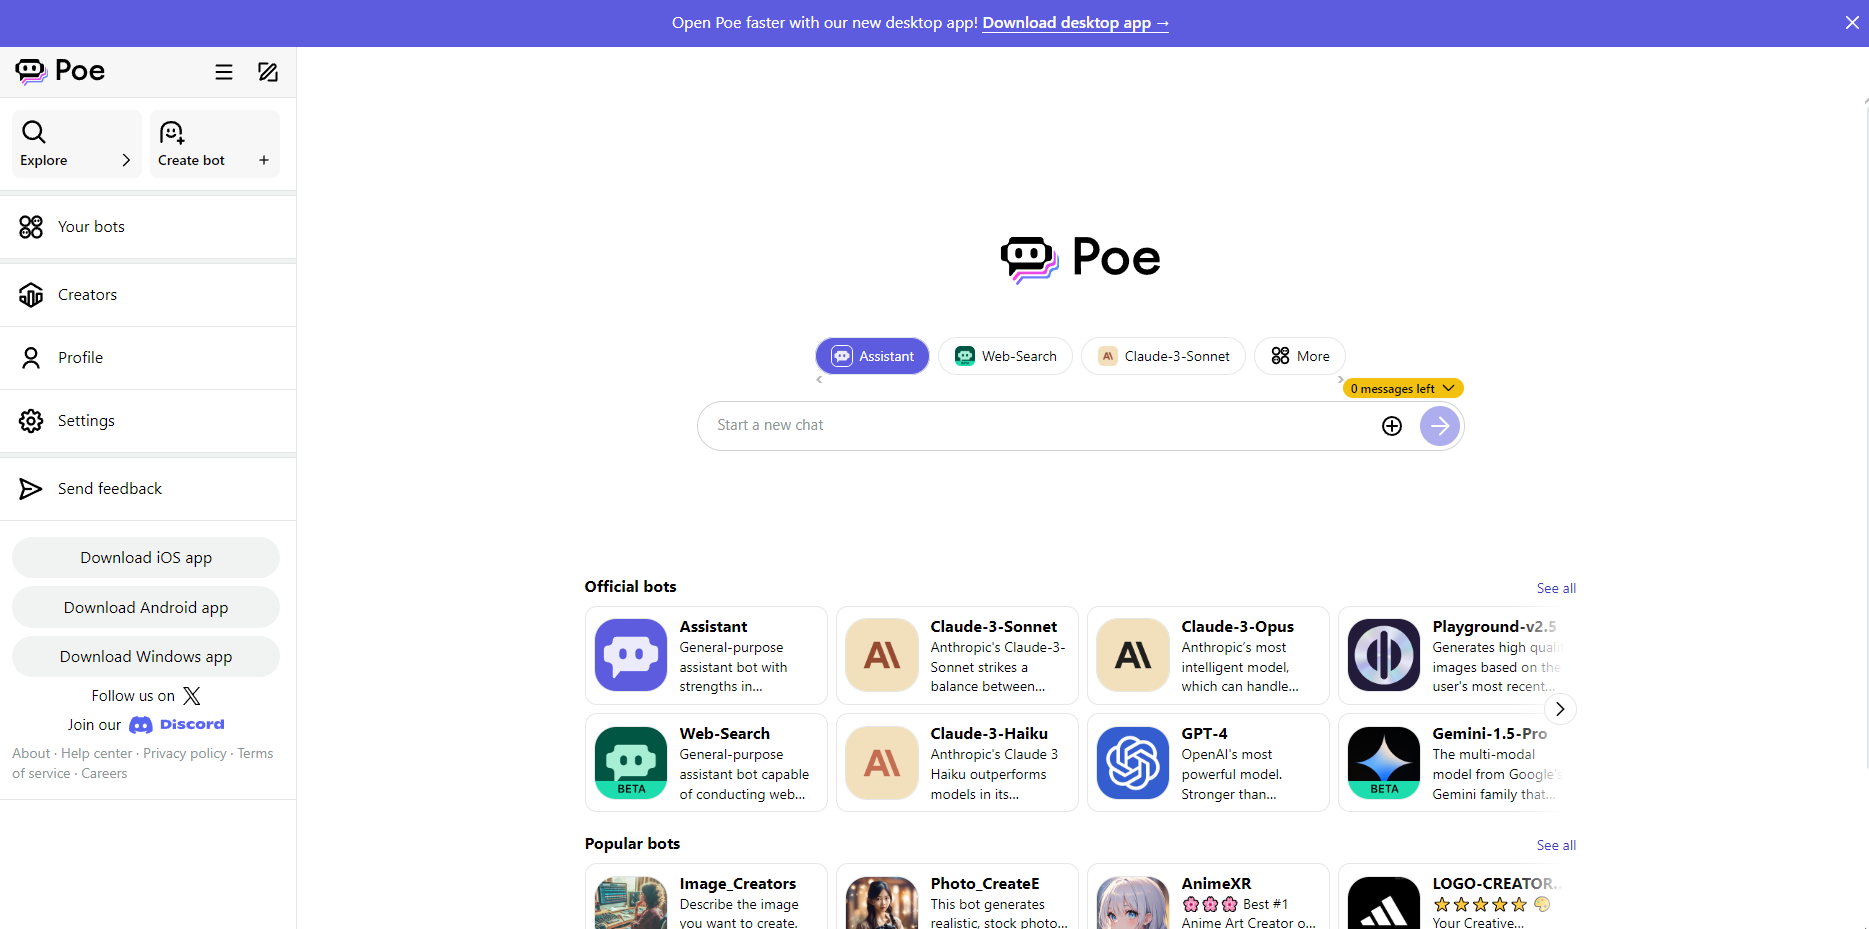Click the Claude-3-Opus bot icon
The height and width of the screenshot is (929, 1869).
[x=1133, y=655]
